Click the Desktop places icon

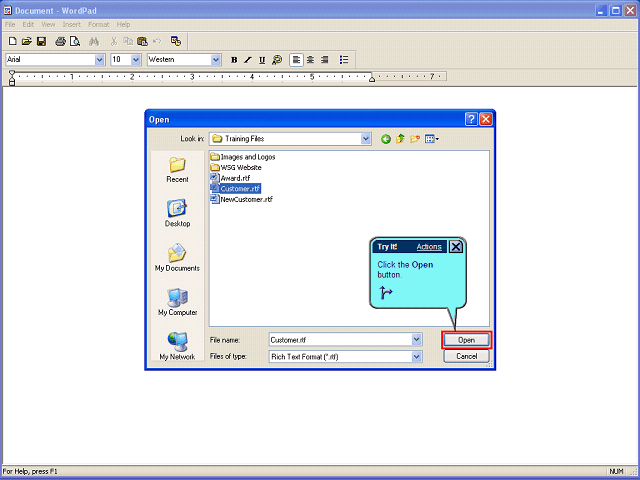(x=178, y=213)
